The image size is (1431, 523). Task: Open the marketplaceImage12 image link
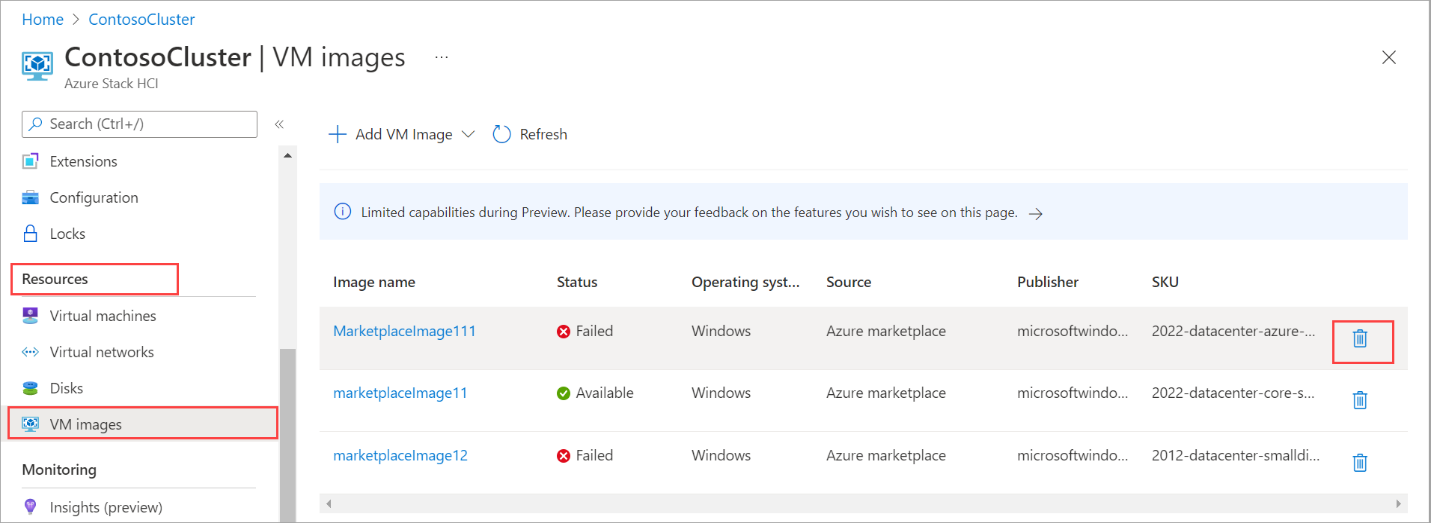point(400,455)
